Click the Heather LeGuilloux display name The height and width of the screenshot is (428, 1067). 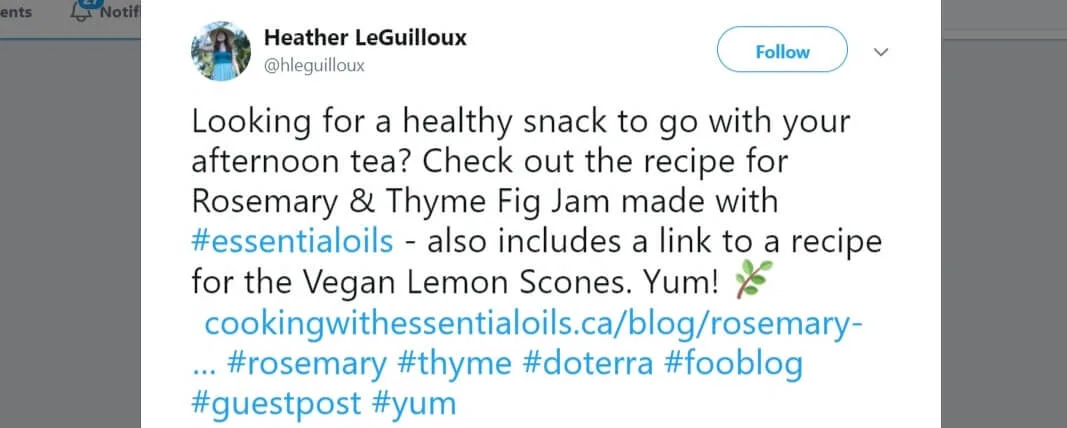click(x=365, y=38)
